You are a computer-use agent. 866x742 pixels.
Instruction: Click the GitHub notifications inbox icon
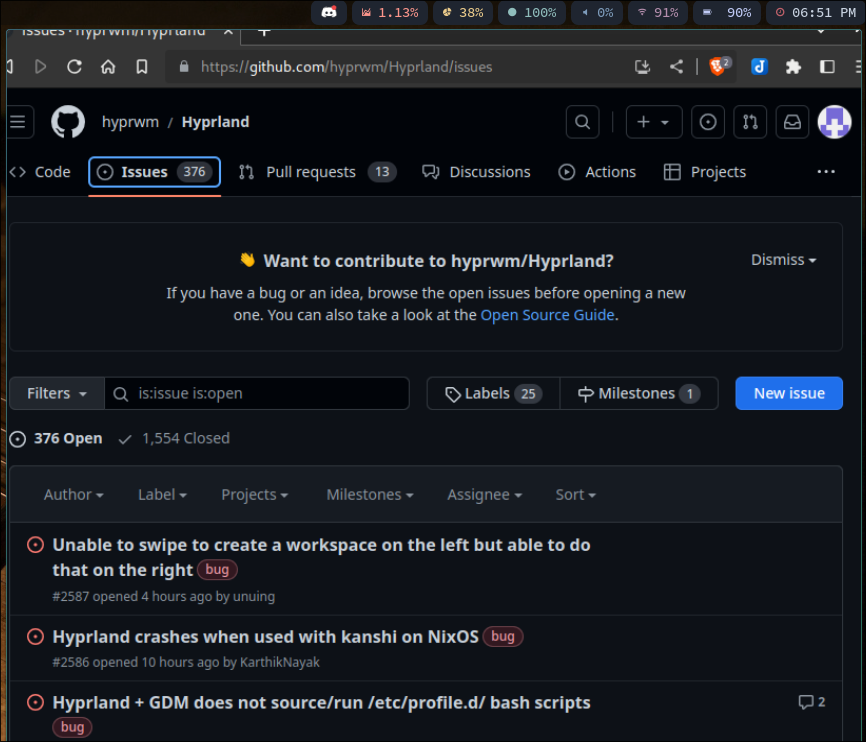pyautogui.click(x=792, y=122)
